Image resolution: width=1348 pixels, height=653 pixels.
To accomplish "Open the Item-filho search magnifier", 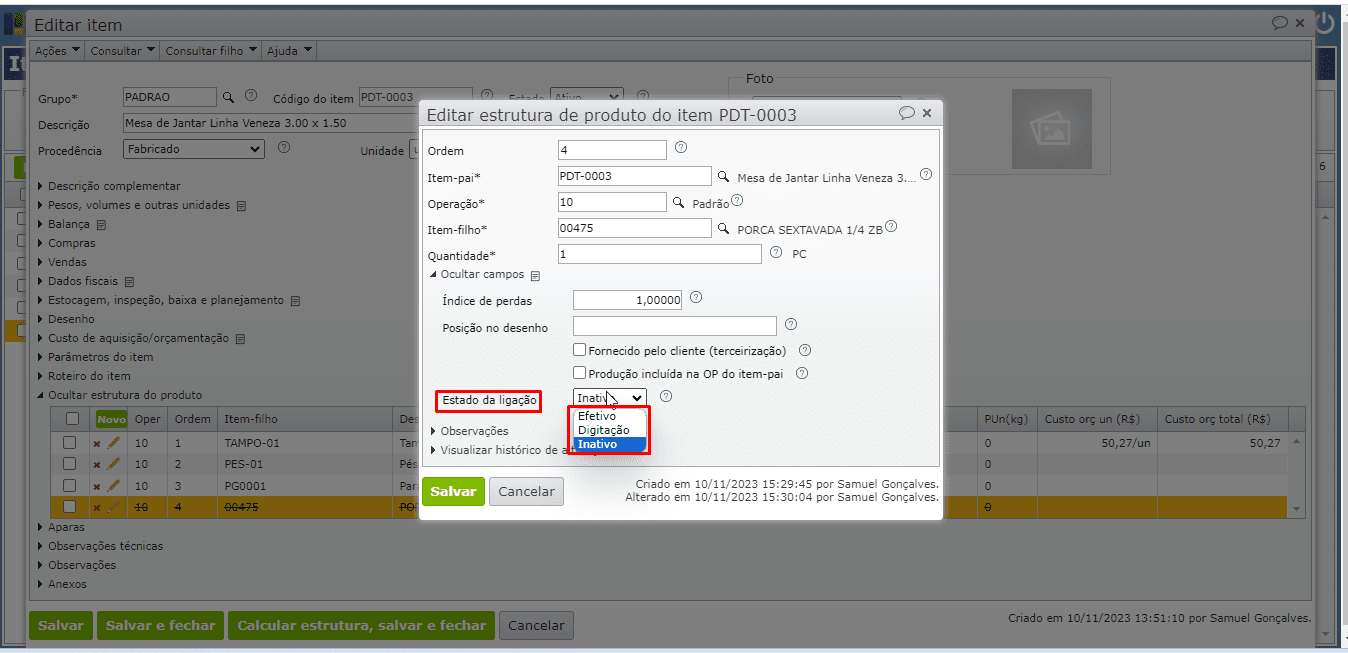I will pos(723,228).
